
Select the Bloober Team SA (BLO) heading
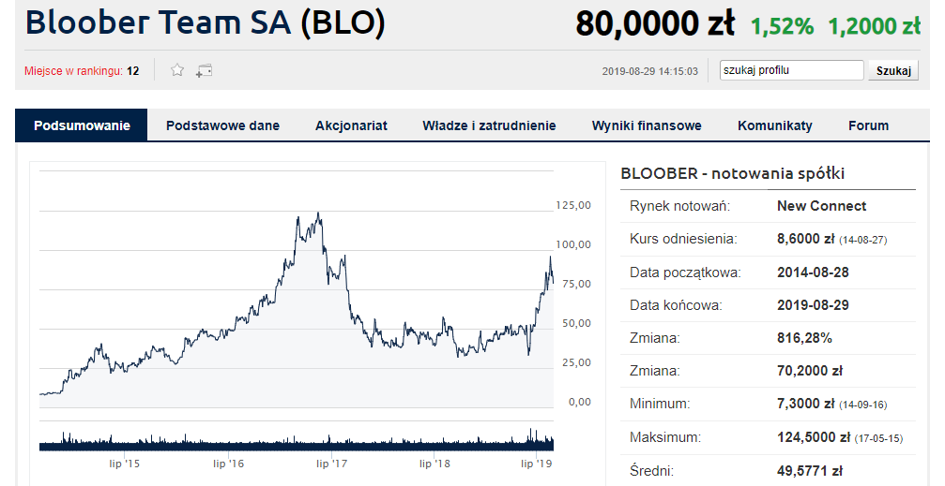click(205, 22)
